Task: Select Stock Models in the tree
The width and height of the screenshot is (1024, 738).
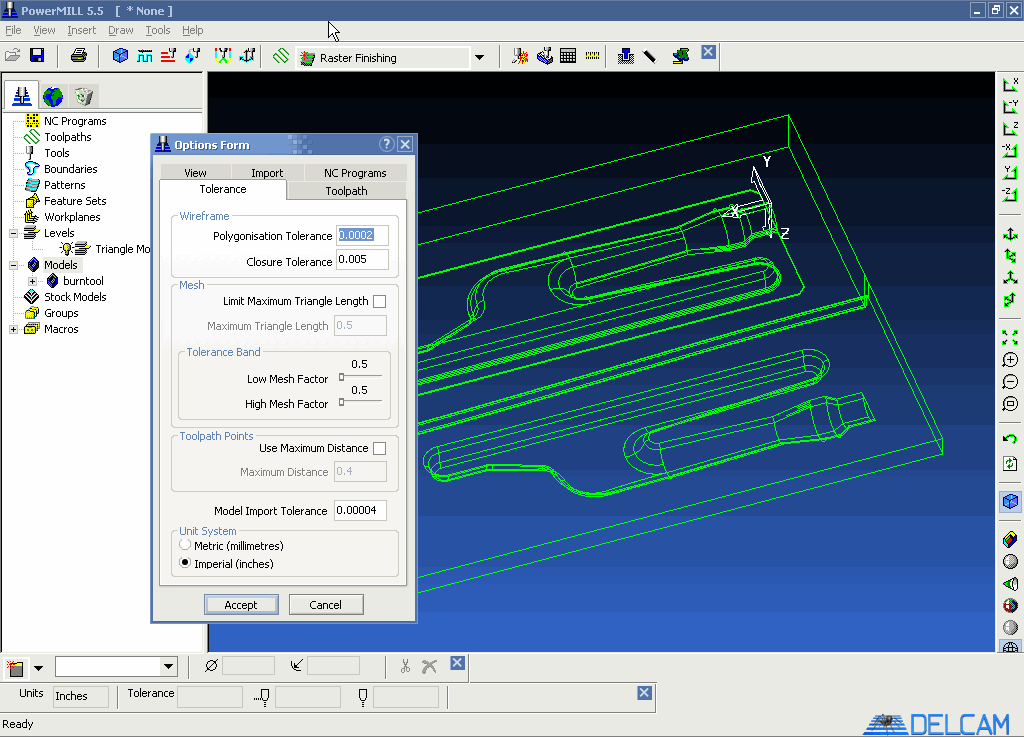Action: [x=75, y=297]
